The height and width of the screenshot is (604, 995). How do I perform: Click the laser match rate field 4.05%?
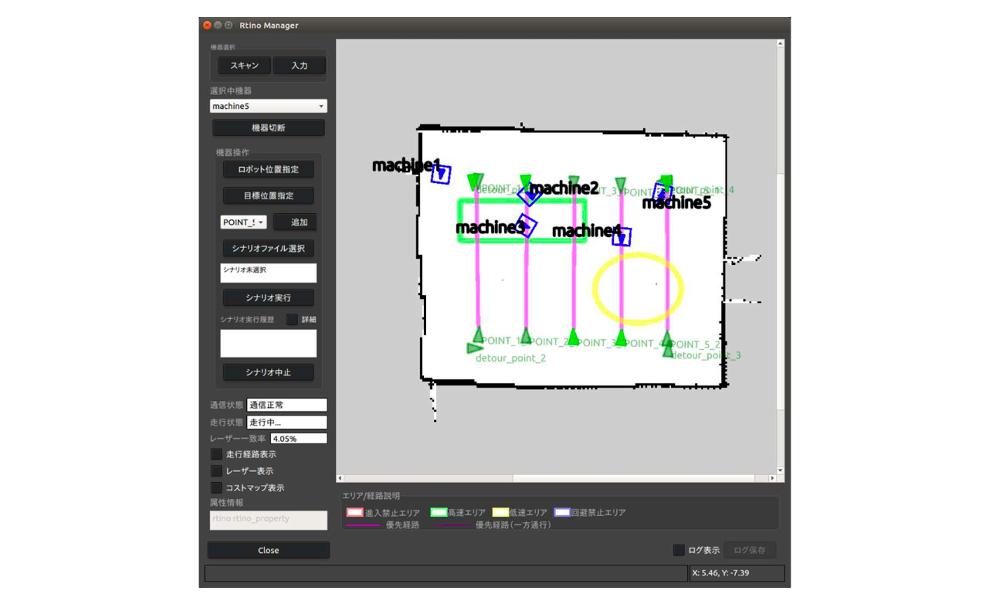click(299, 438)
